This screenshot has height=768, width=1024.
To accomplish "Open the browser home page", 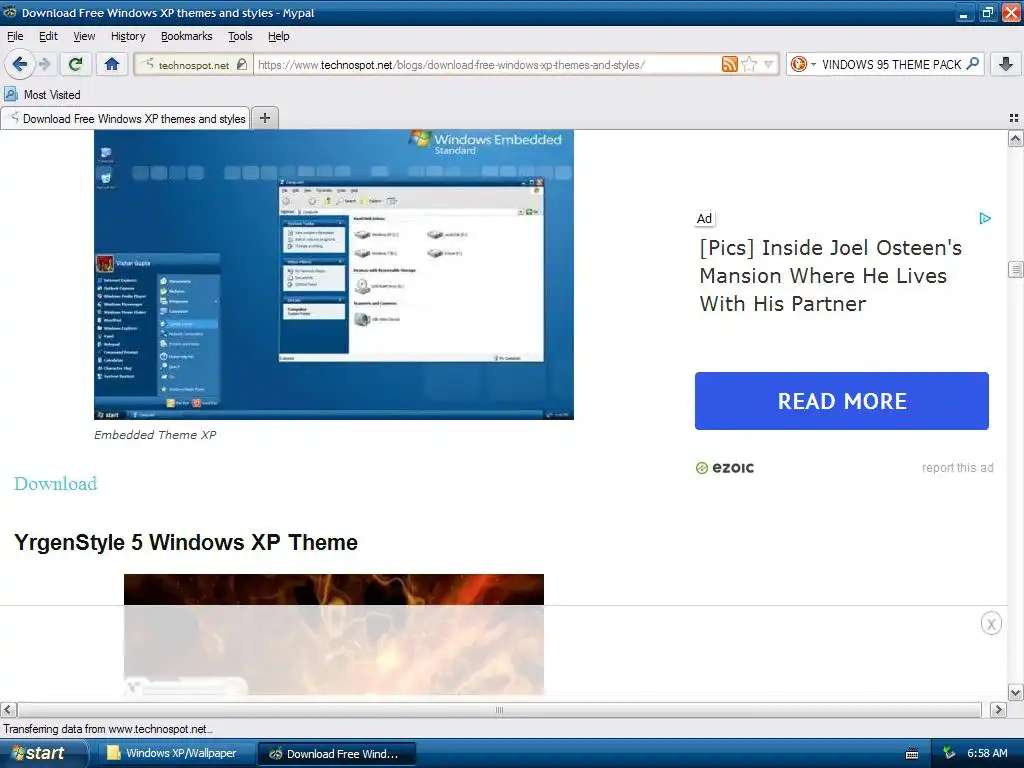I will (112, 64).
